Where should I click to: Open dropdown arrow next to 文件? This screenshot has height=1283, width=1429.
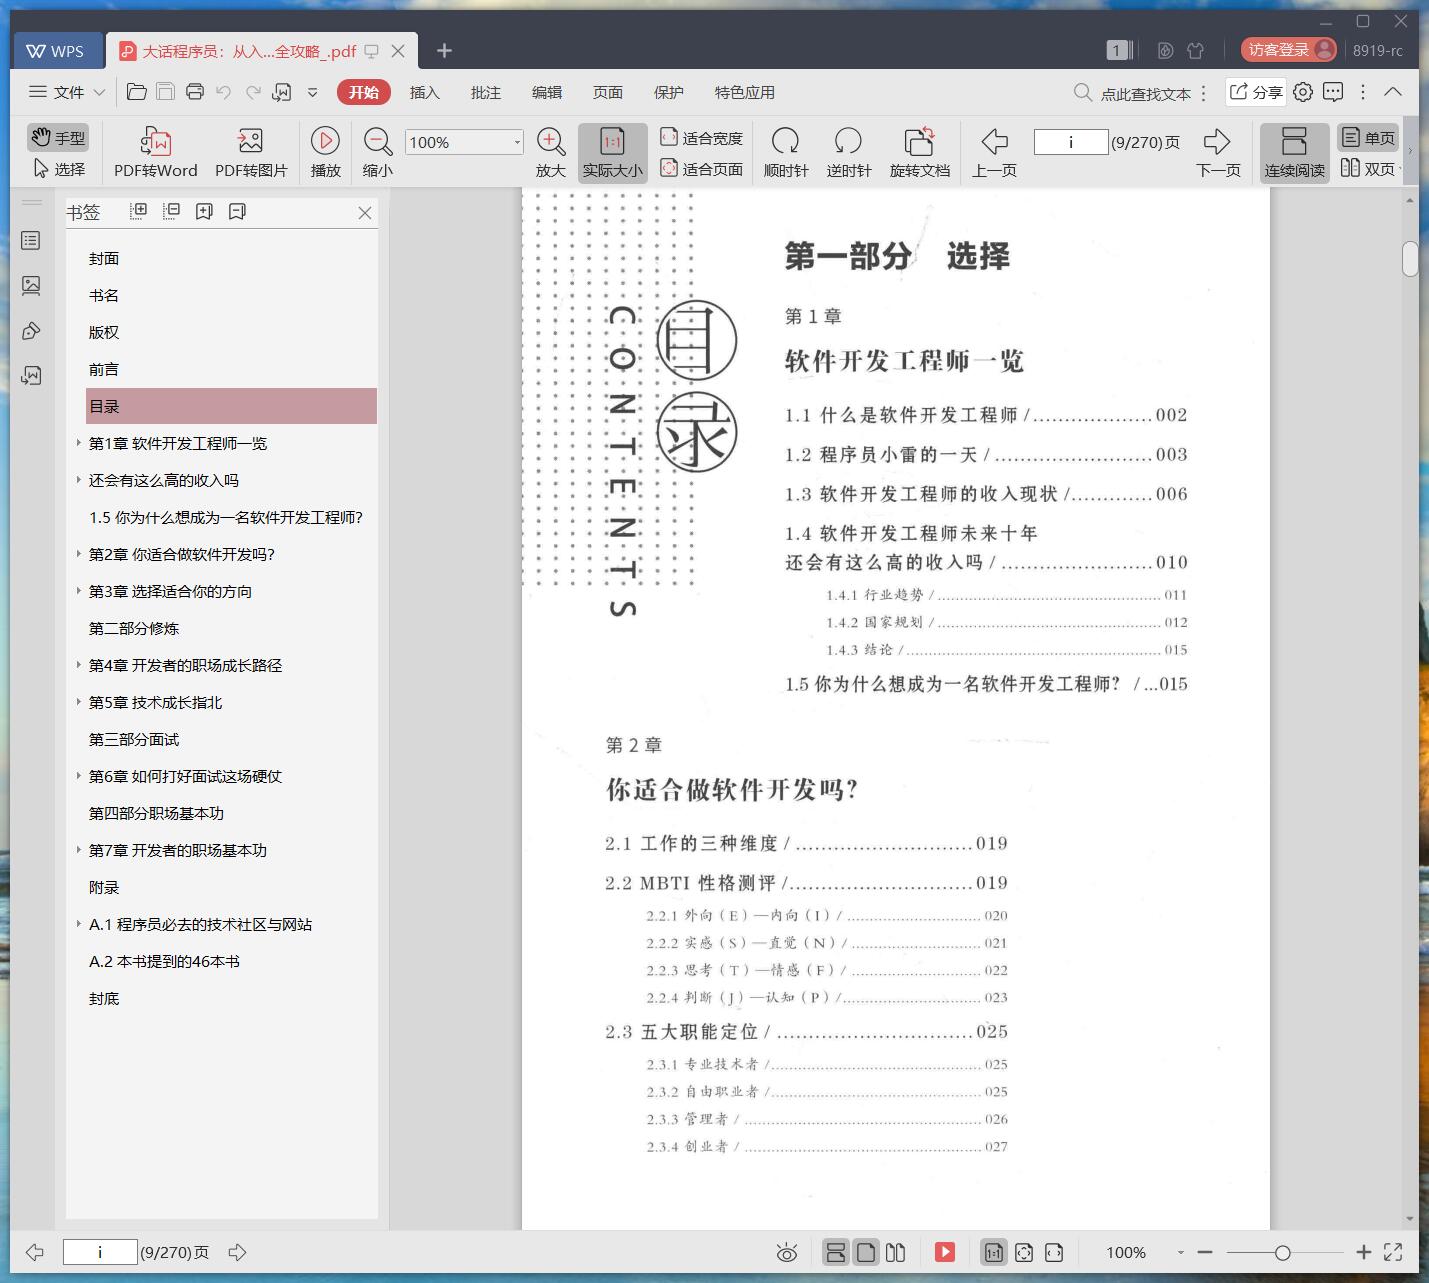tap(99, 92)
